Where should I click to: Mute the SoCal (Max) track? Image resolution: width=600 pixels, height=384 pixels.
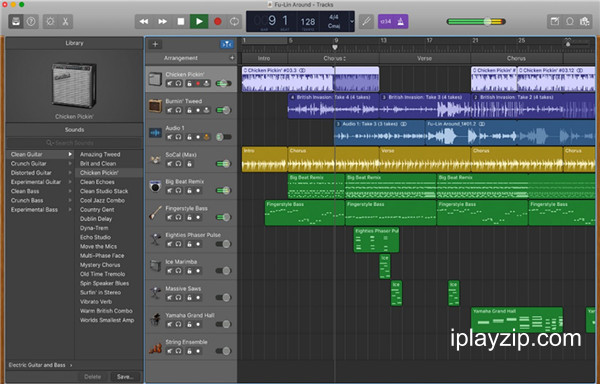pos(170,164)
